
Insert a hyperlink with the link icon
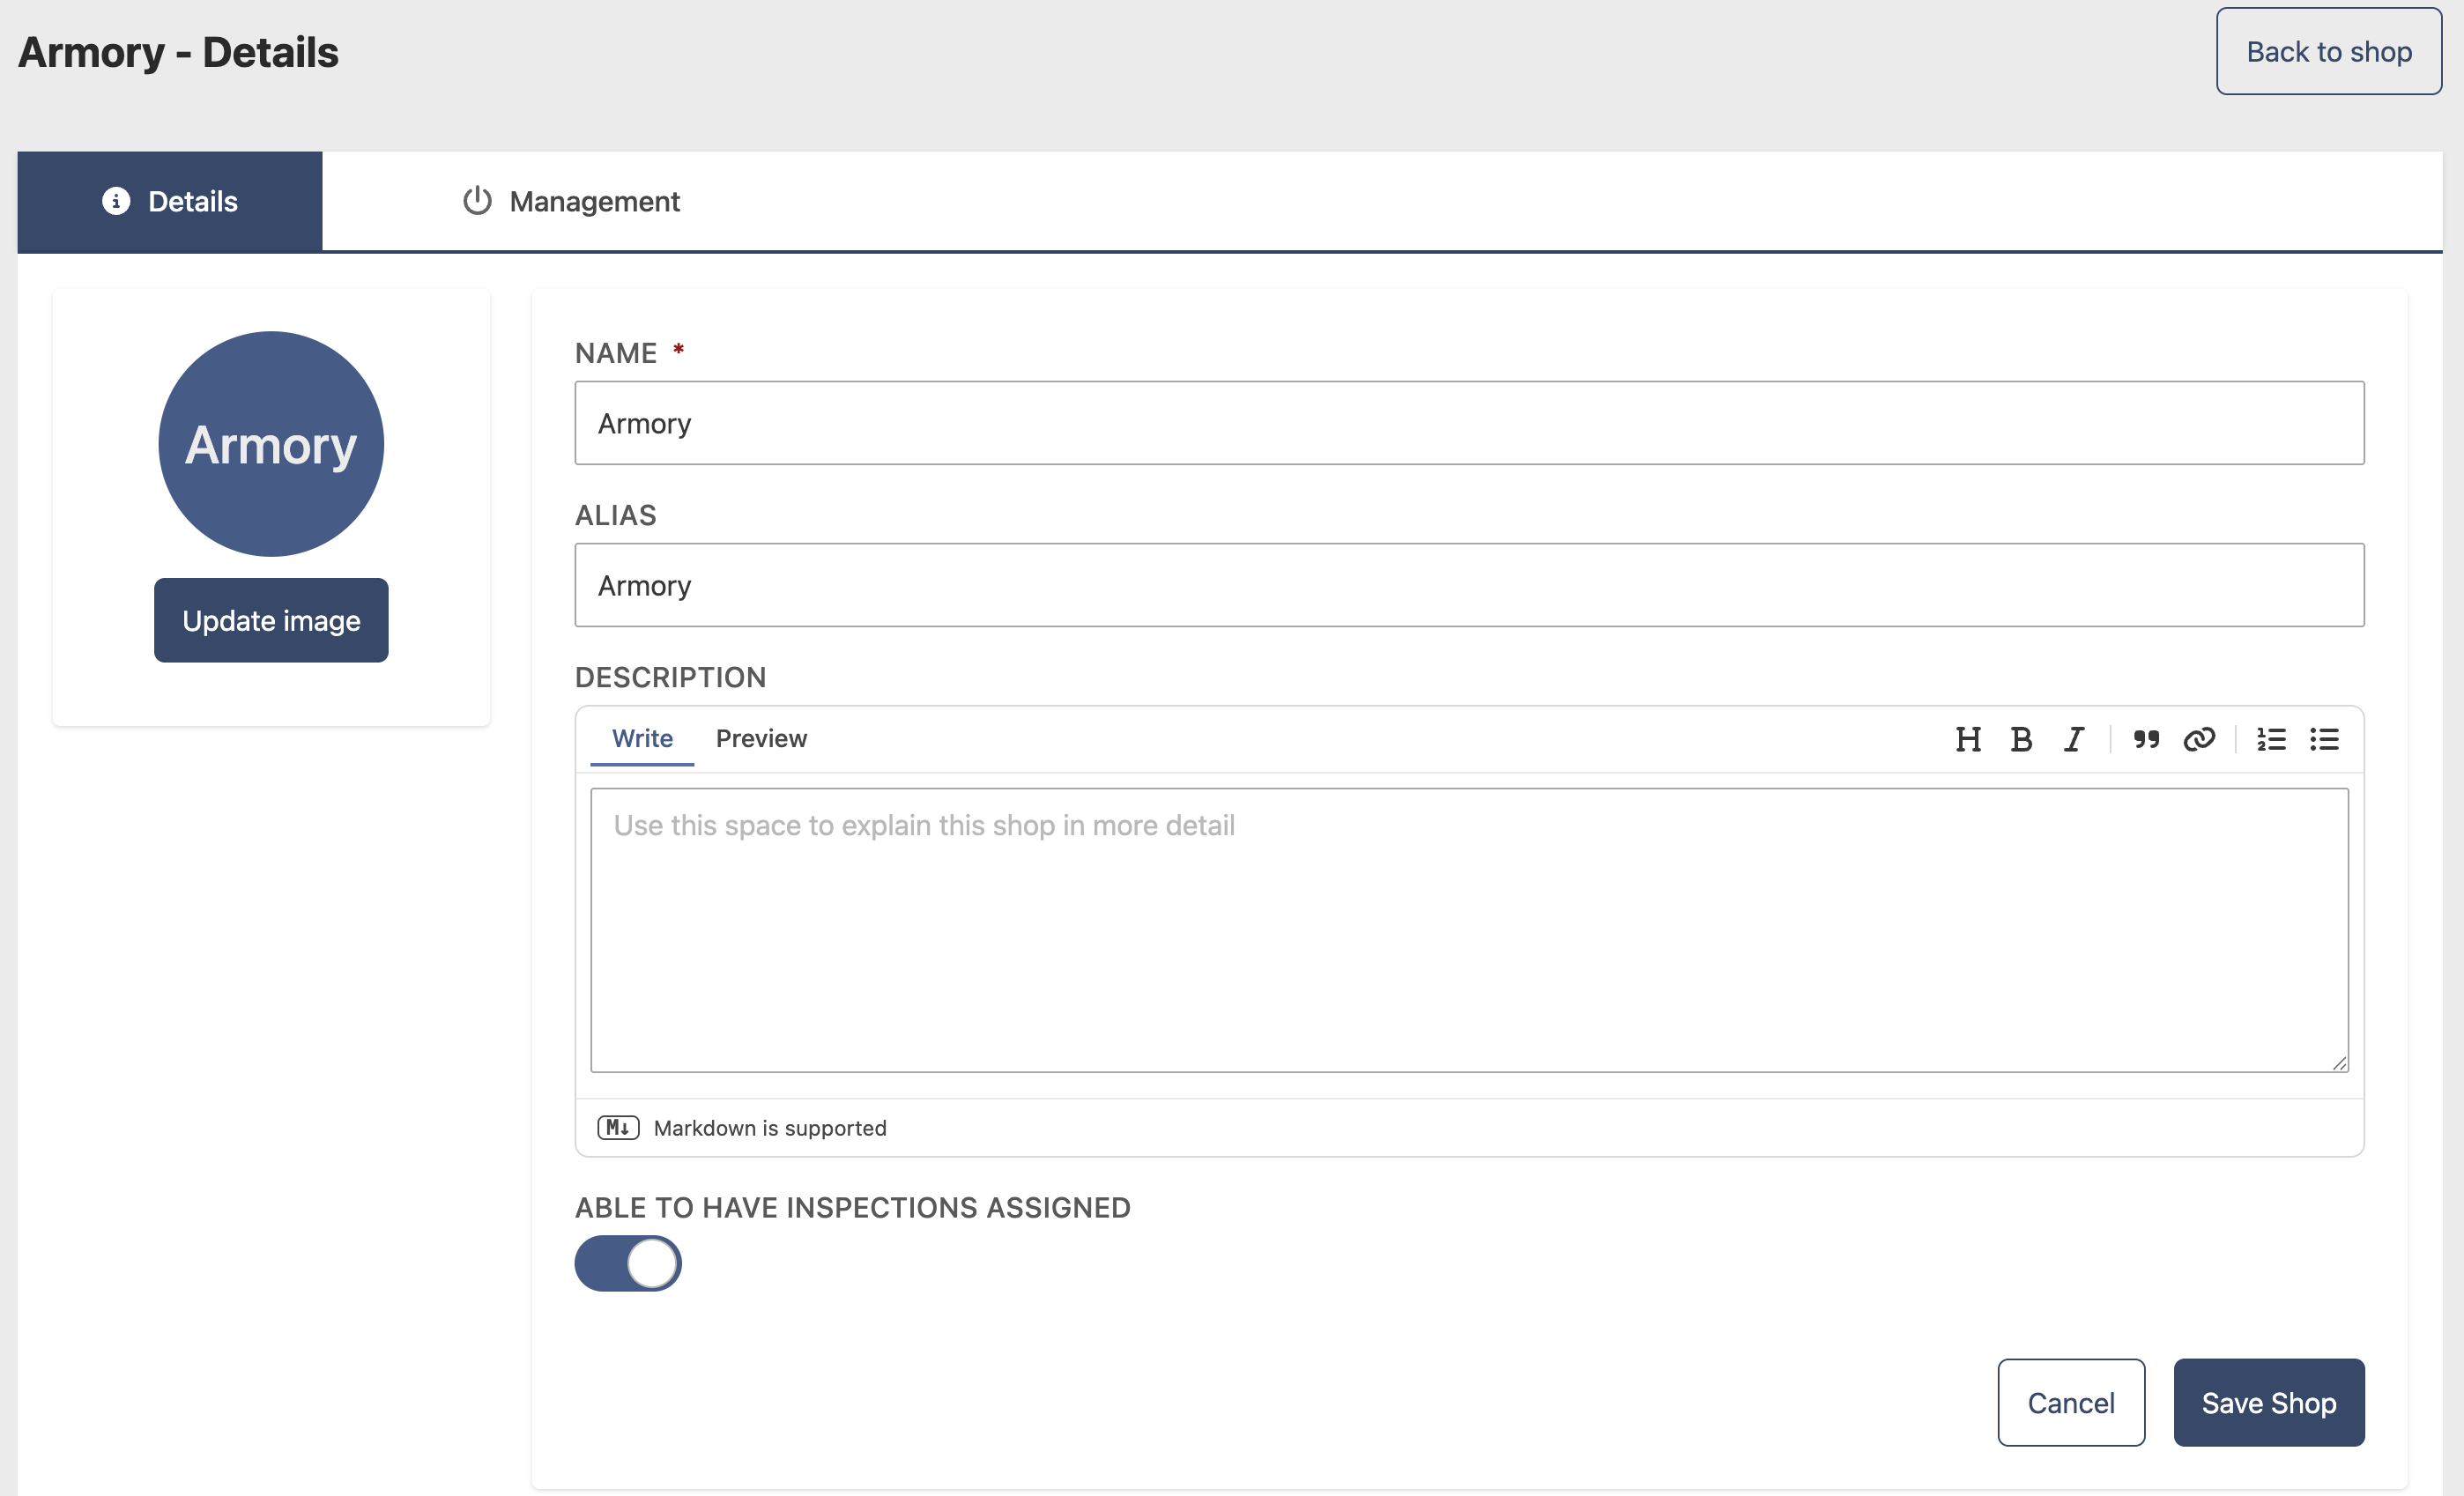click(x=2199, y=739)
